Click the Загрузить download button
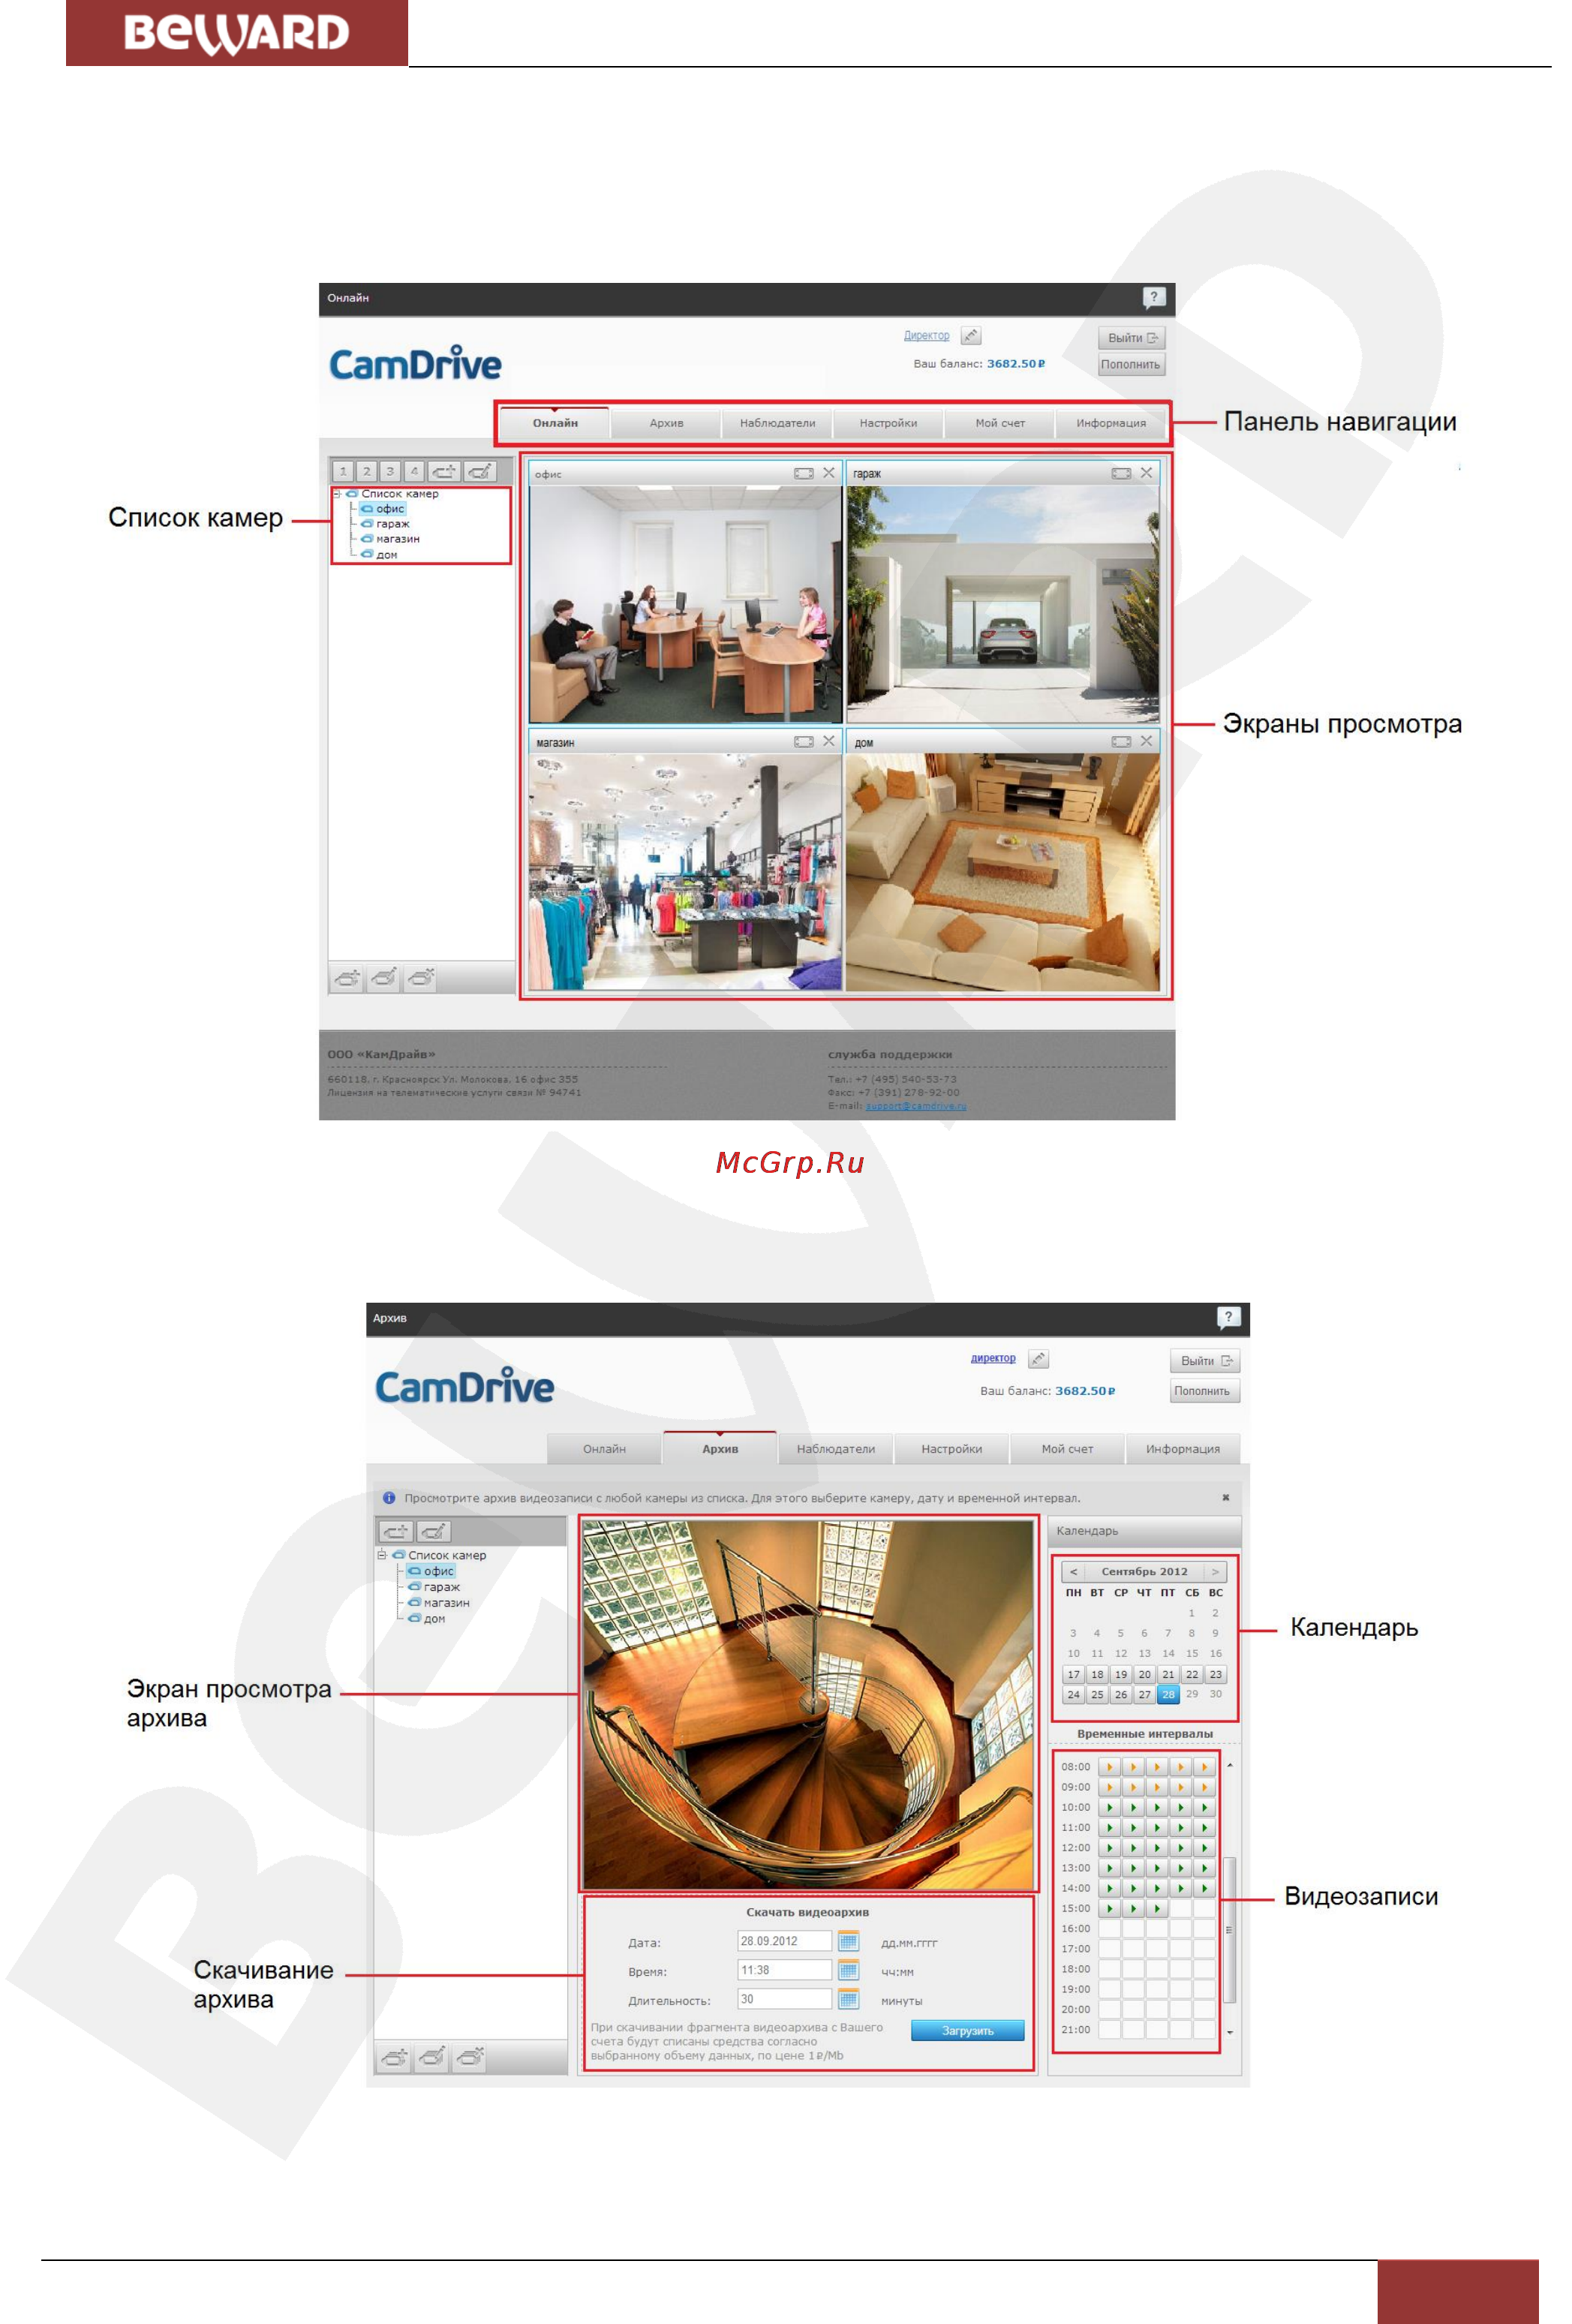1572x2324 pixels. 967,2030
